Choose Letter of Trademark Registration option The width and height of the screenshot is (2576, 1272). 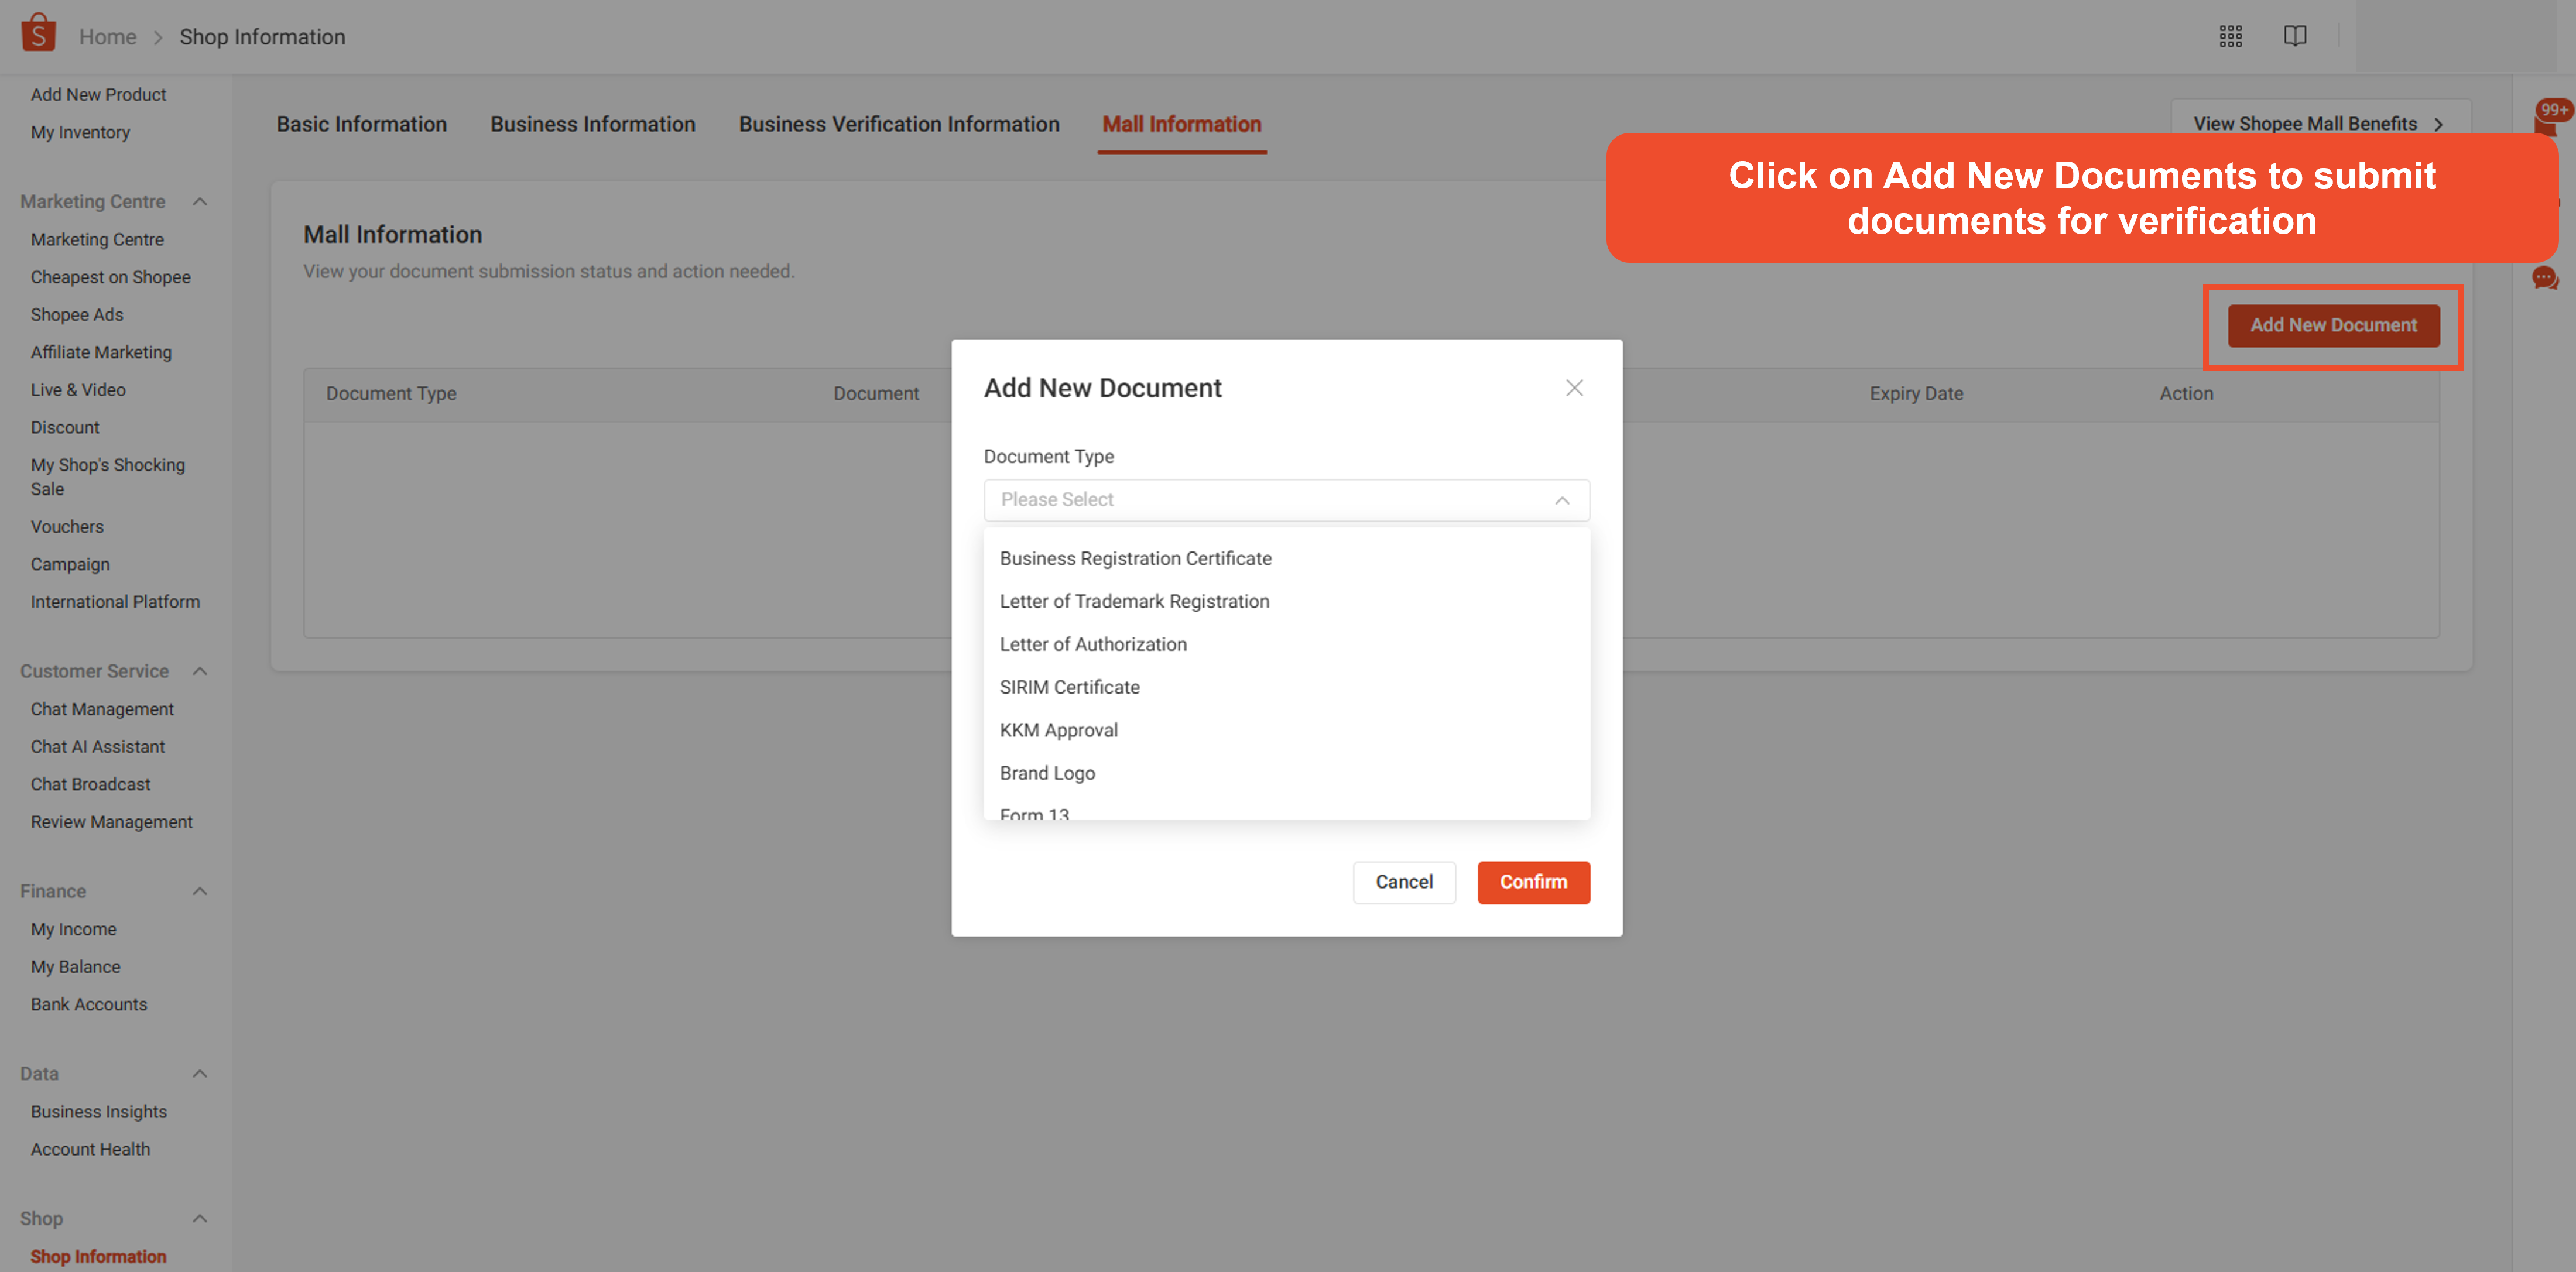(1286, 602)
